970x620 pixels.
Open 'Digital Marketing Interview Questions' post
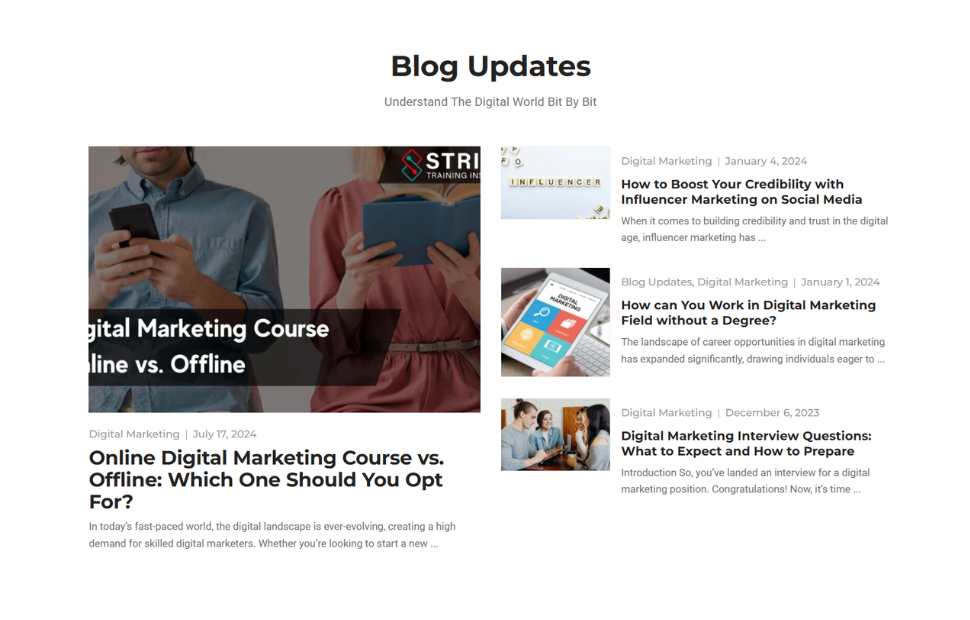coord(746,443)
